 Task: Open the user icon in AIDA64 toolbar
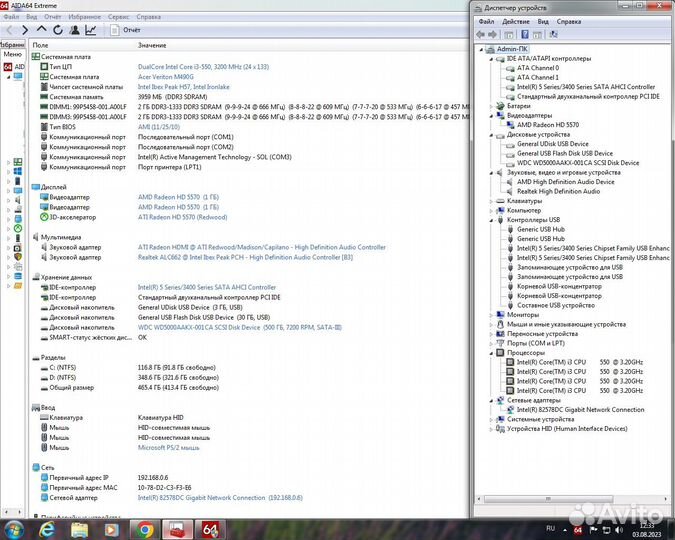[x=74, y=30]
